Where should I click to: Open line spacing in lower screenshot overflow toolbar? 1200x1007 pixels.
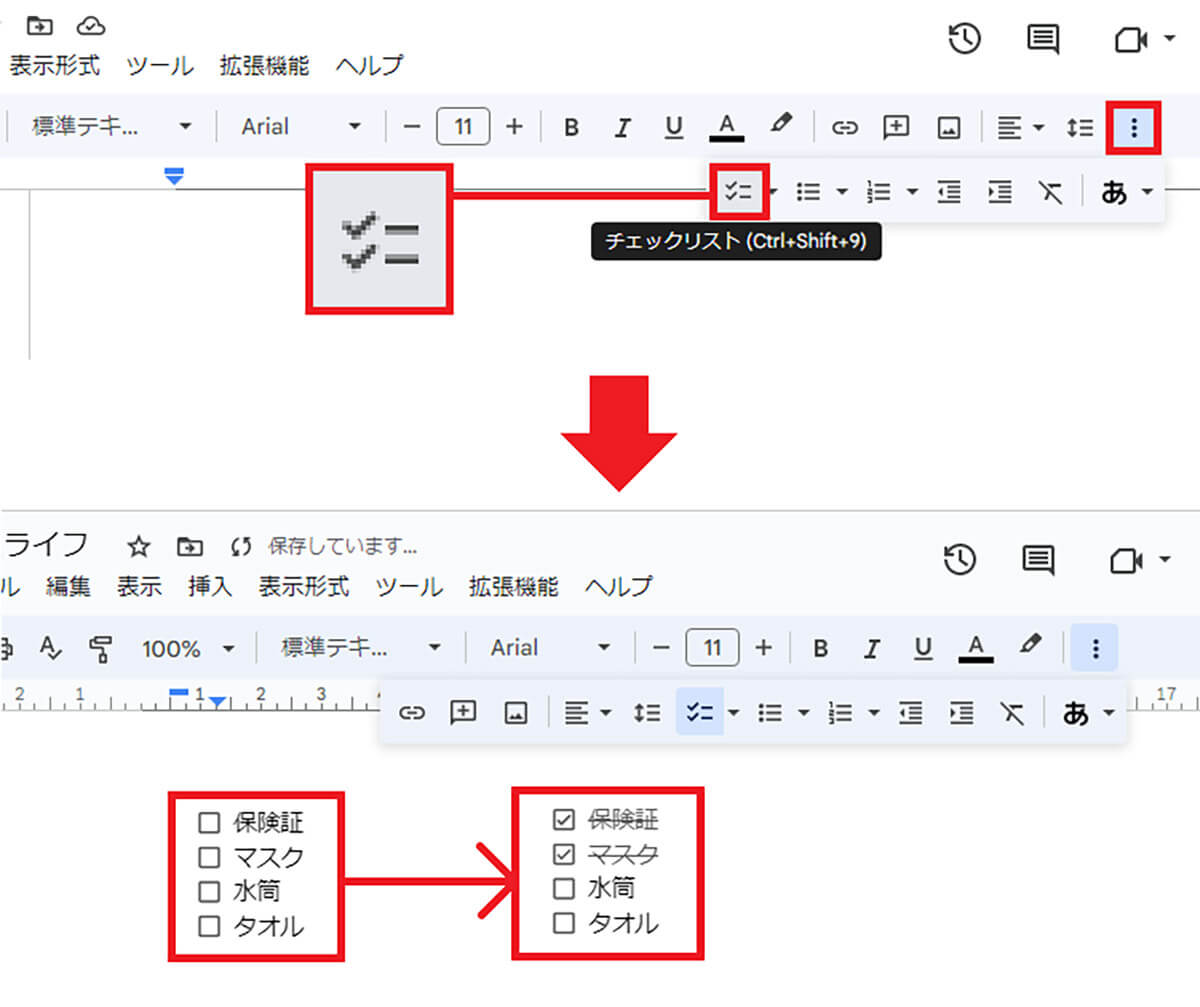point(647,712)
